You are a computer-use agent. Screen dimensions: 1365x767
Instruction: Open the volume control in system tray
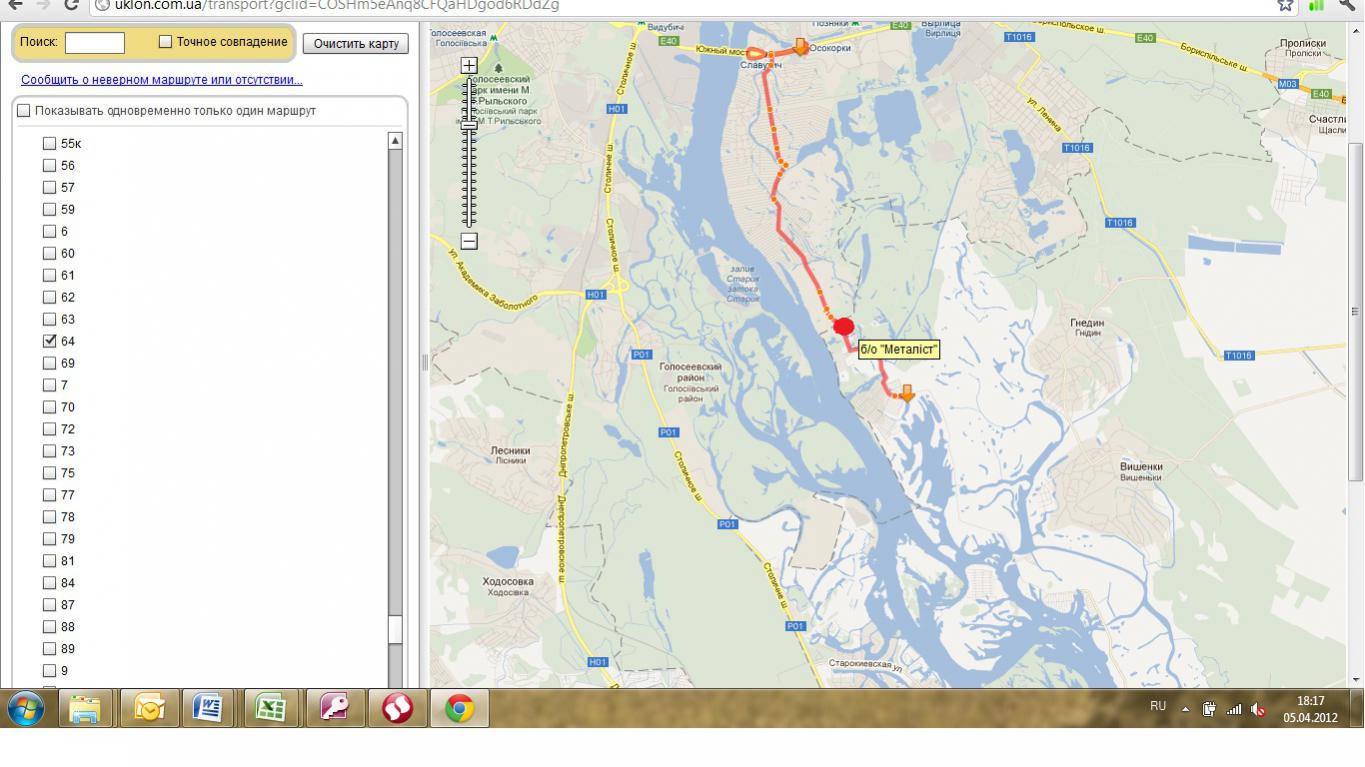pos(1258,709)
